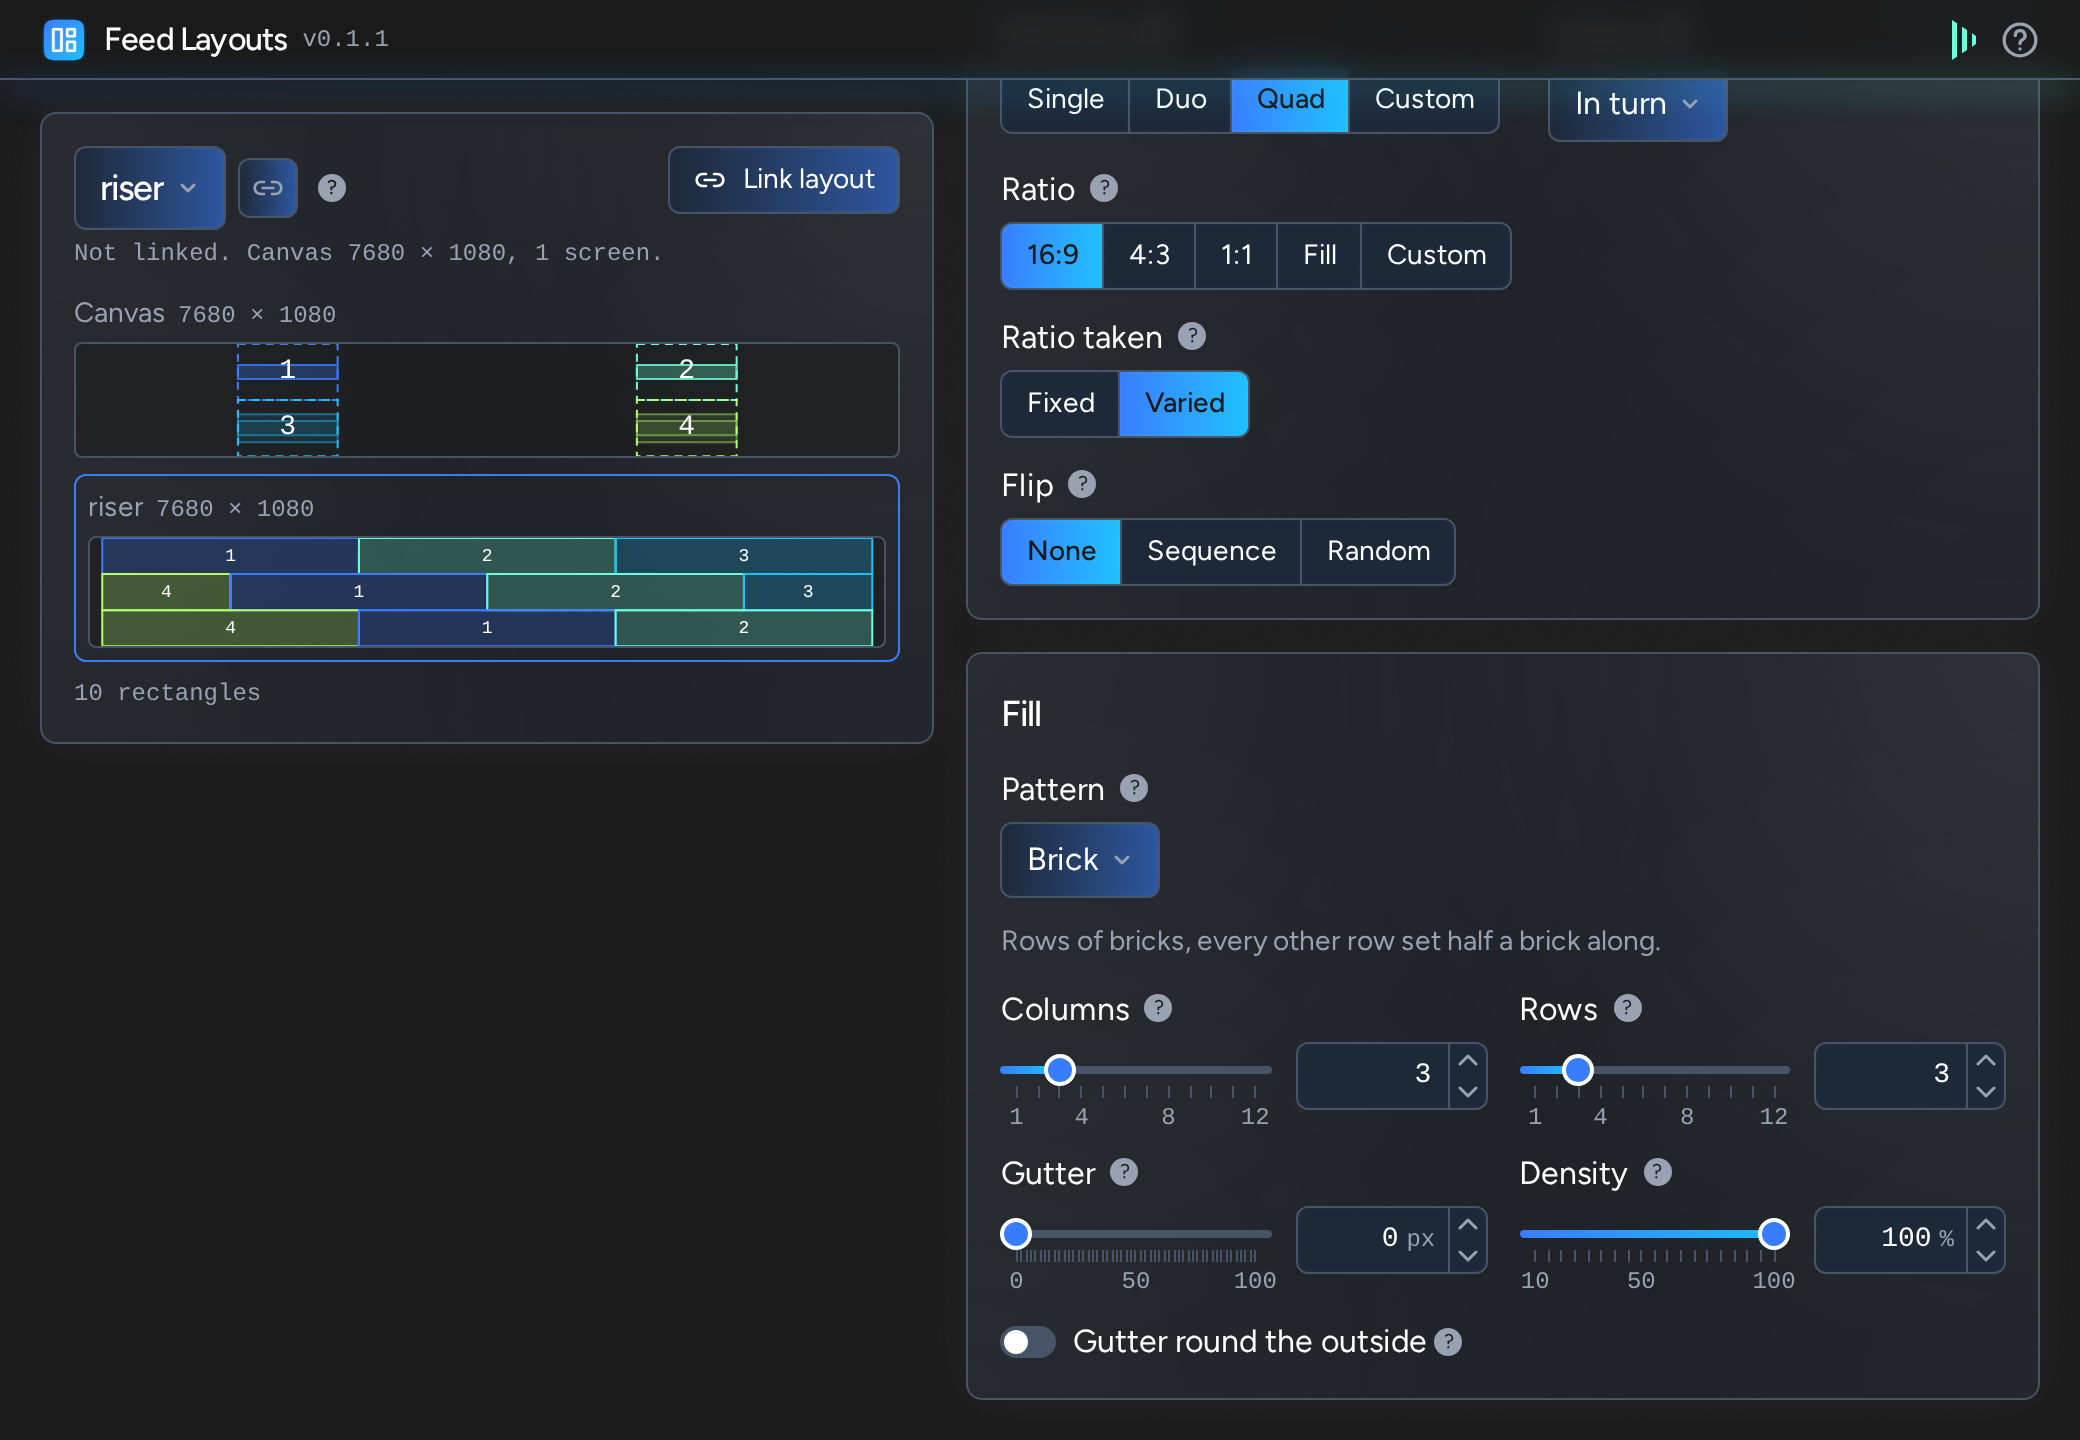
Task: Show help for Pattern setting
Action: point(1134,788)
